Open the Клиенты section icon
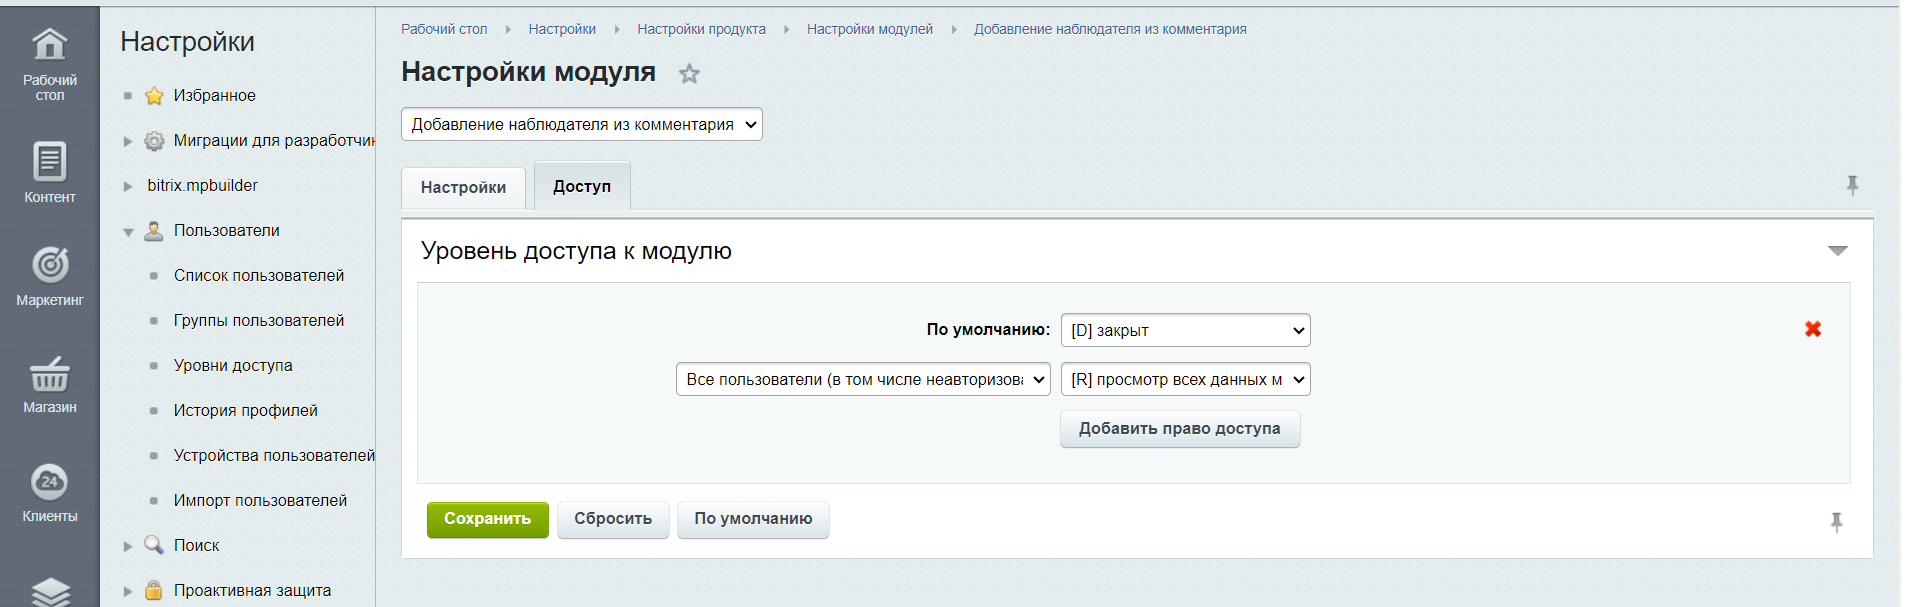1919x607 pixels. click(x=49, y=482)
